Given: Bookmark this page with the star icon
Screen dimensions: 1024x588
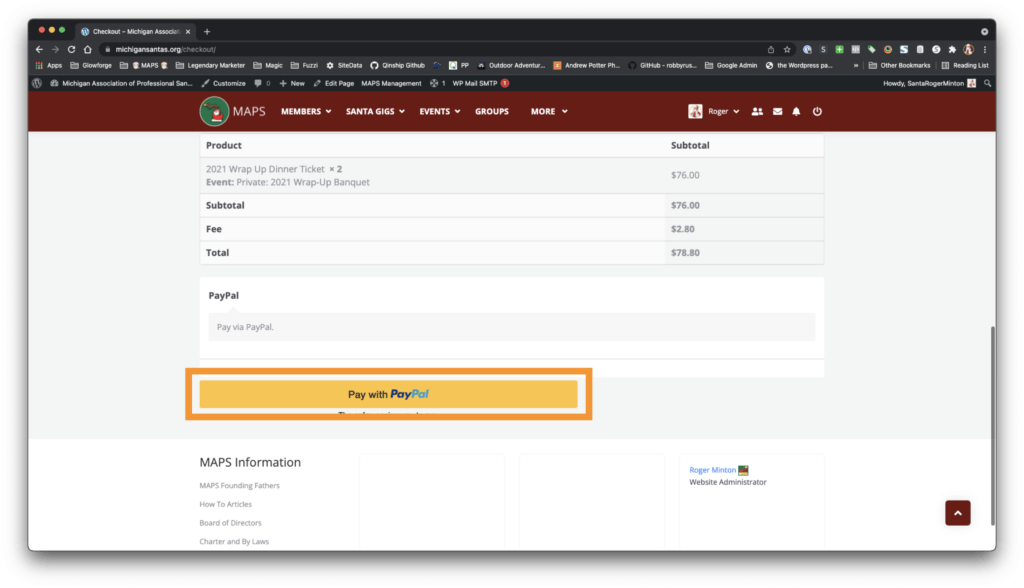Looking at the screenshot, I should 787,50.
